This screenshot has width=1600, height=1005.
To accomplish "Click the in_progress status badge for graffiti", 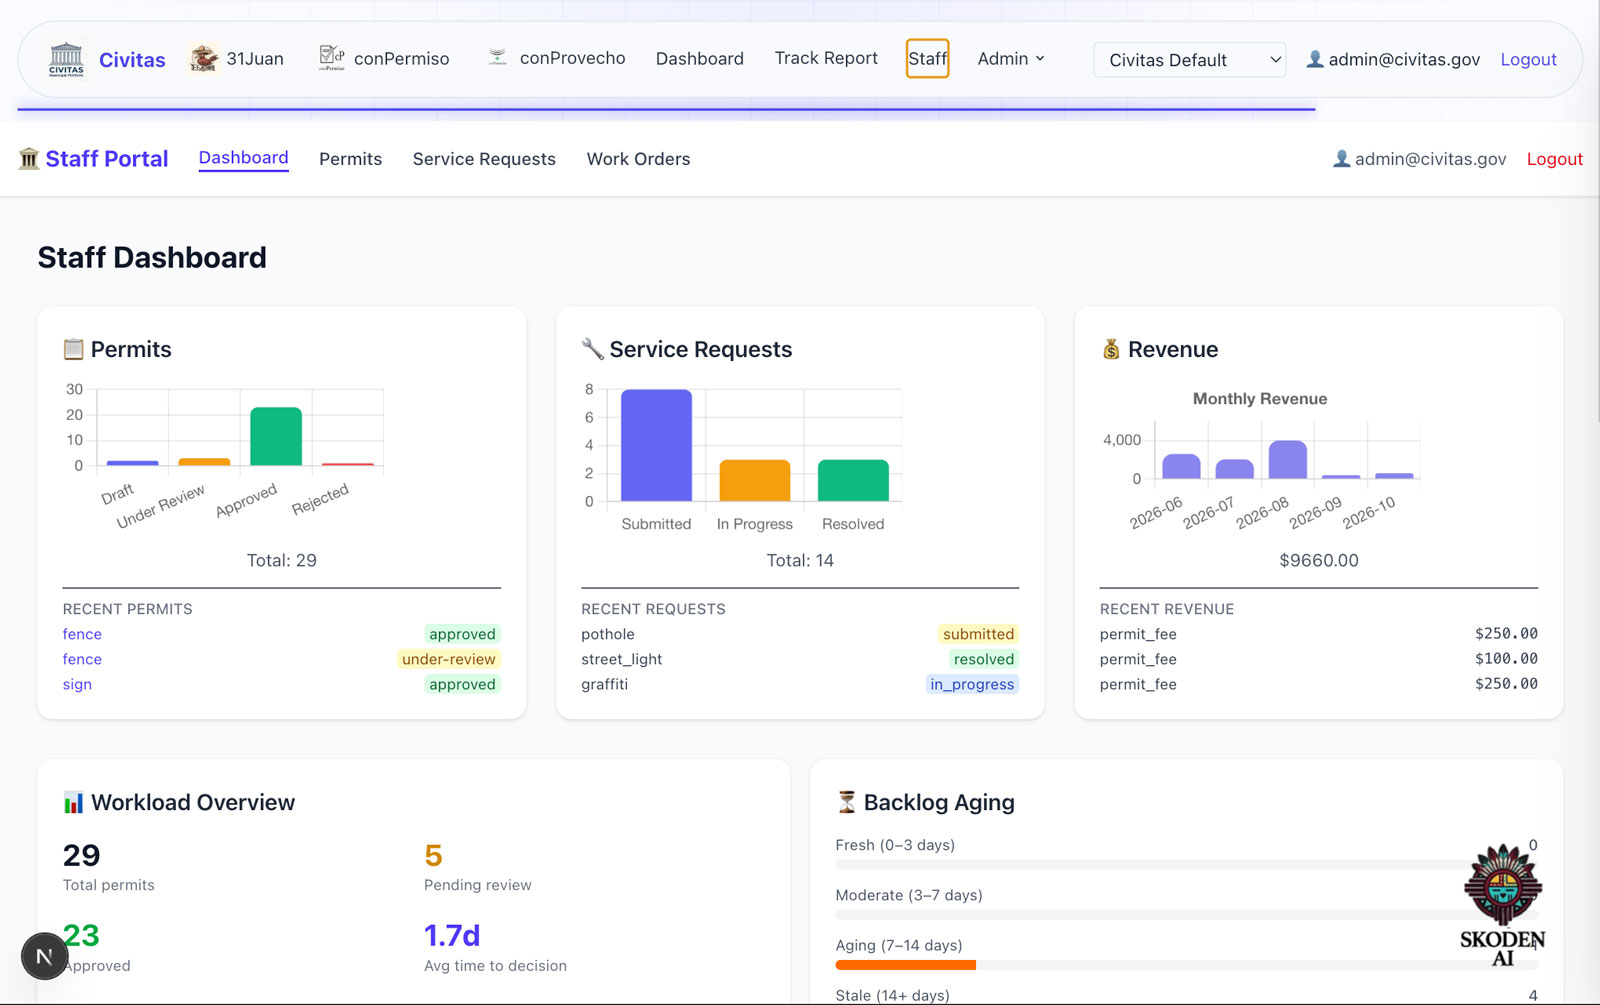I will tap(972, 684).
